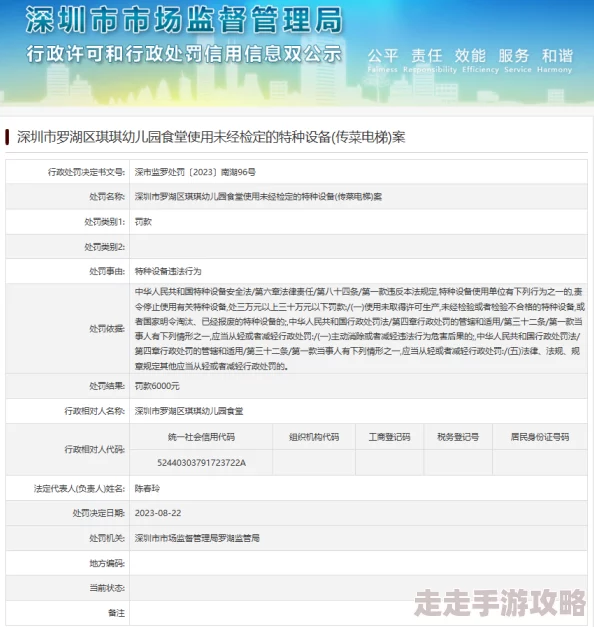
Task: Click the 处罚决定日期 label
Action: pyautogui.click(x=98, y=513)
